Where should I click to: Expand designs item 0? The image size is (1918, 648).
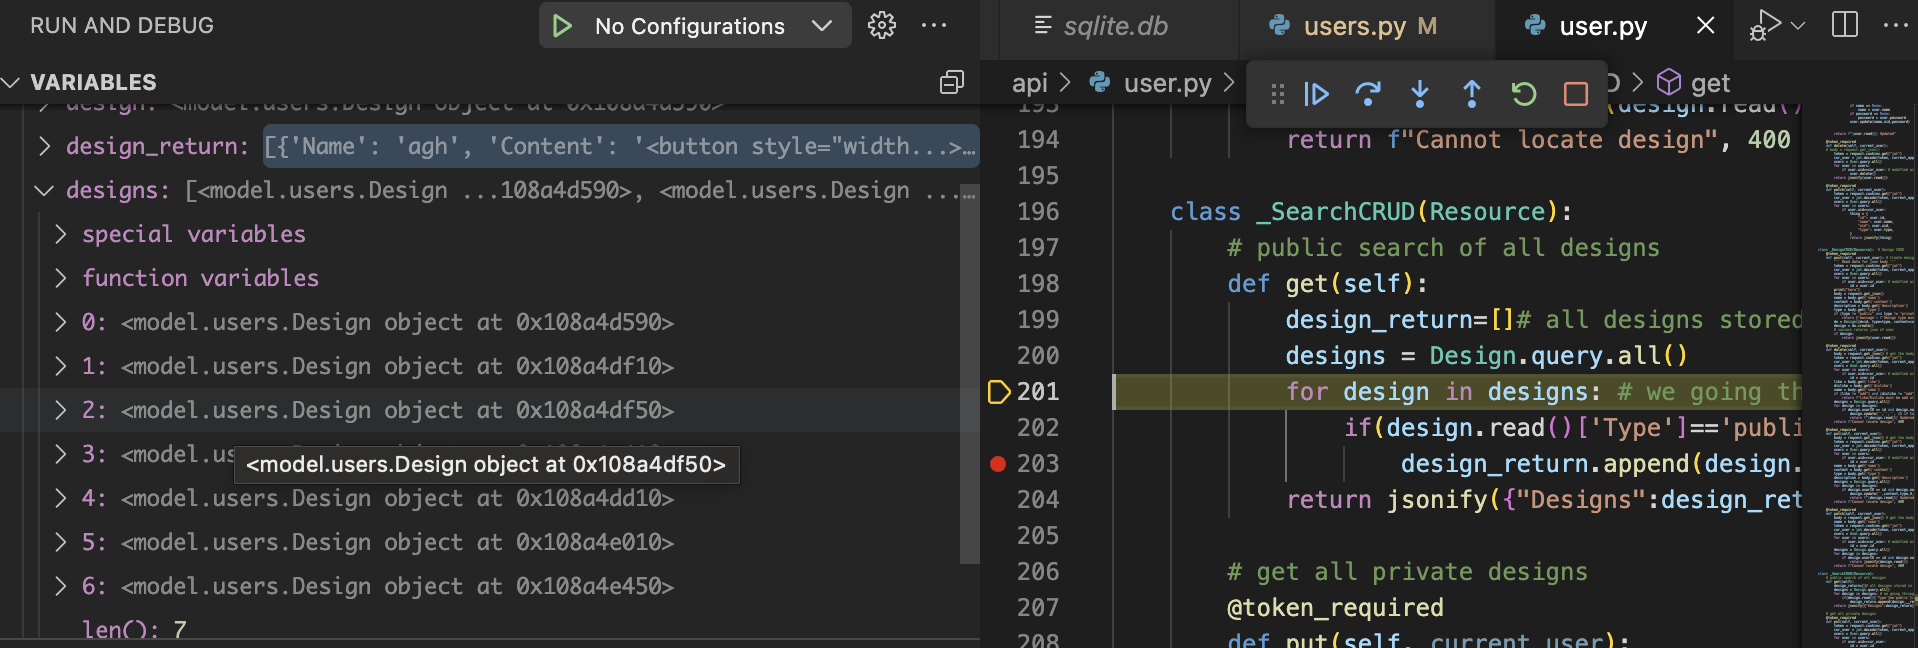60,322
